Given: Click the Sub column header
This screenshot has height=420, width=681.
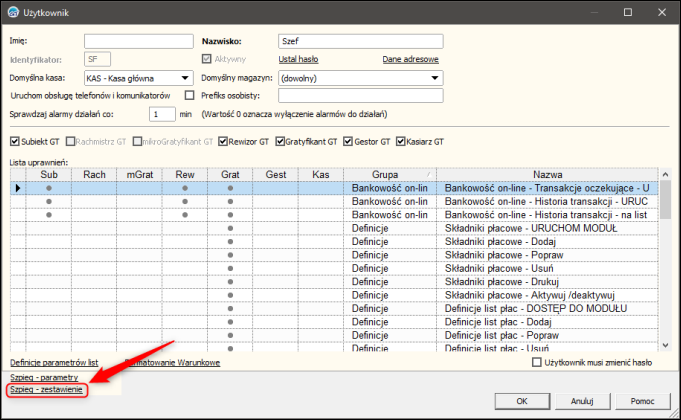Looking at the screenshot, I should 48,174.
